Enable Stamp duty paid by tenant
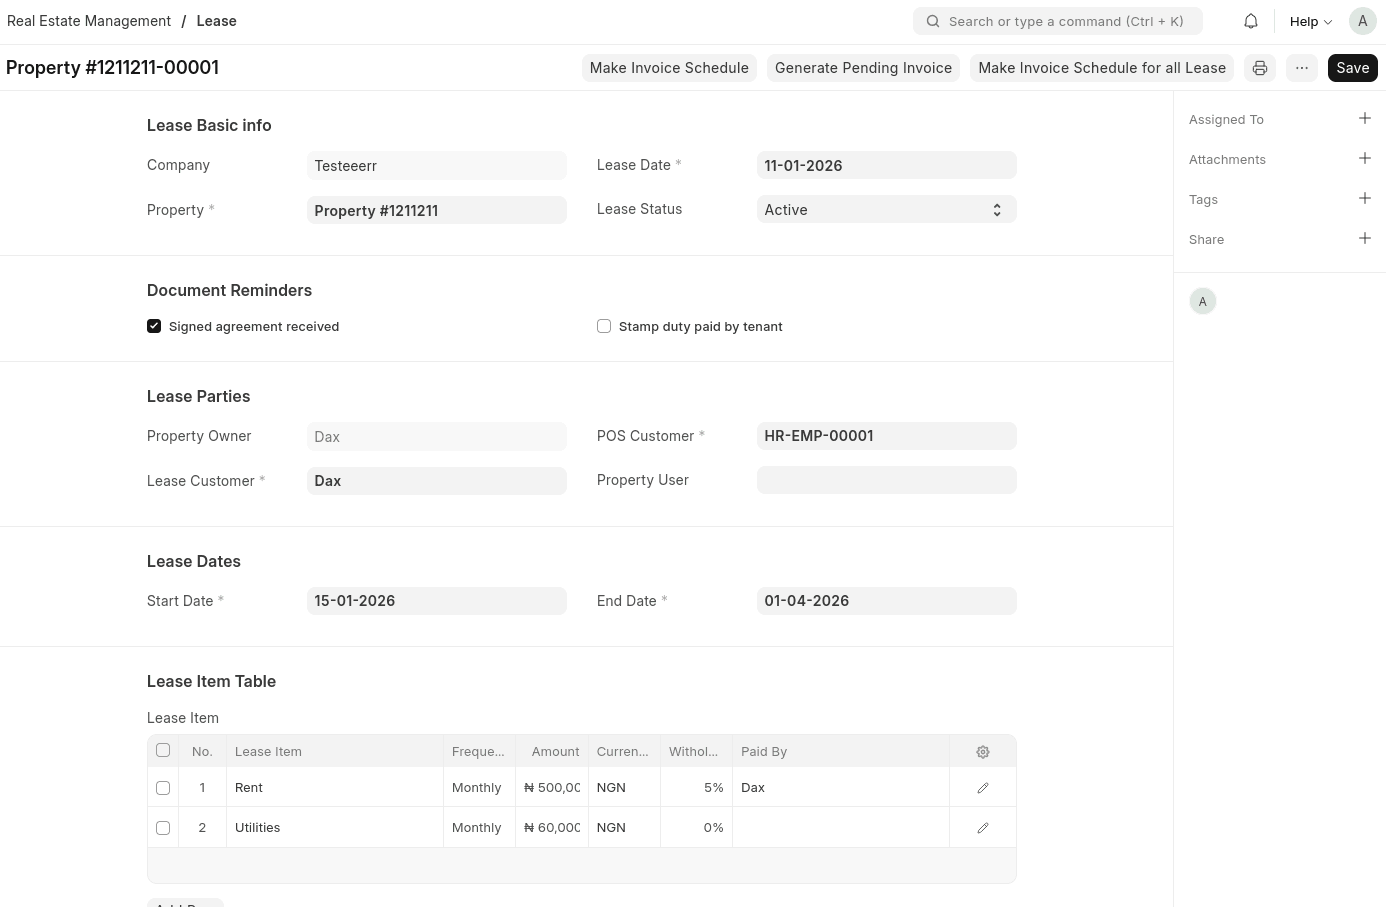Viewport: 1386px width, 907px height. (x=604, y=326)
